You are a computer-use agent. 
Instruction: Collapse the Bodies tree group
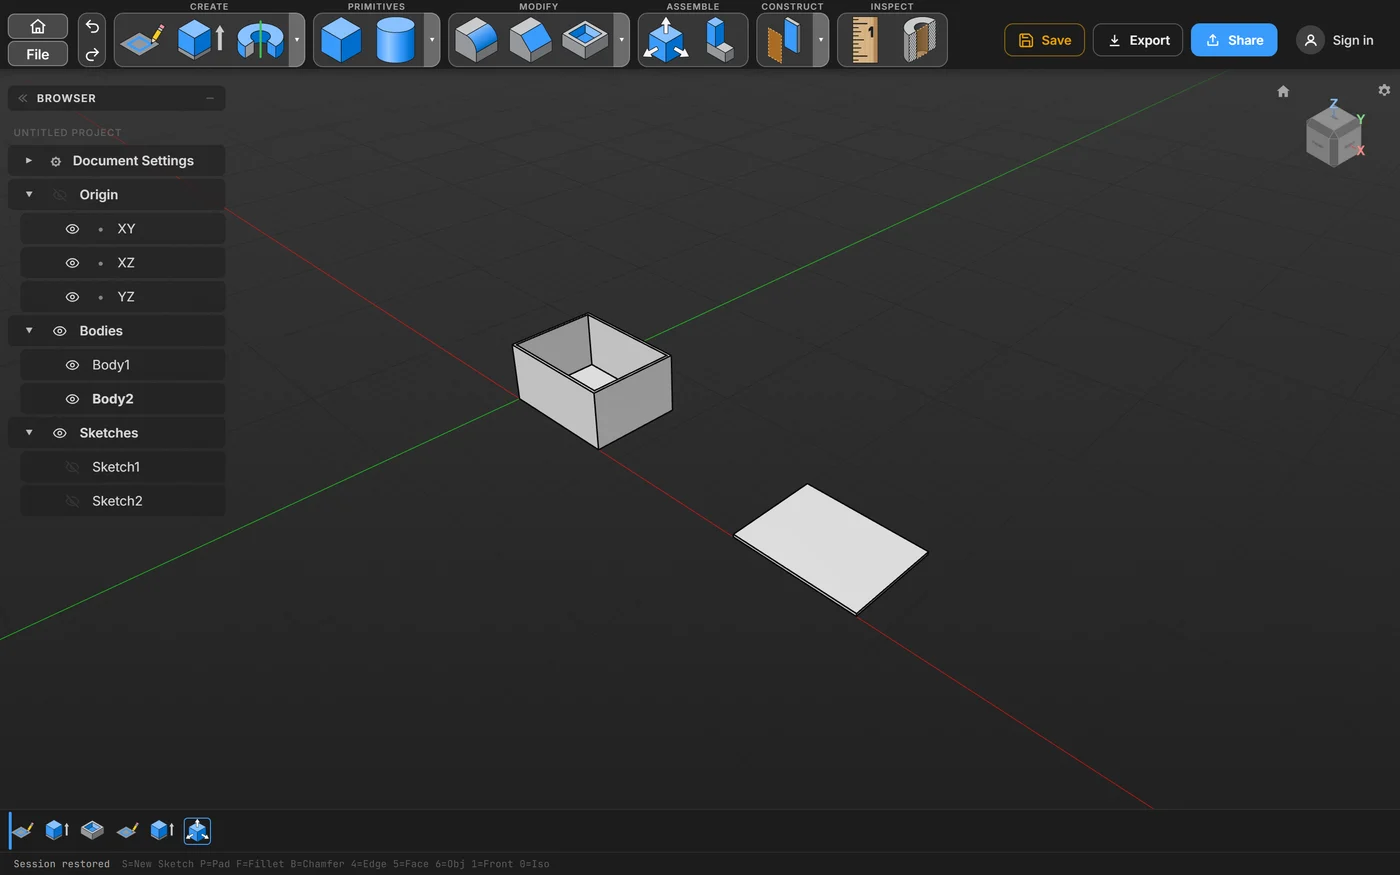click(29, 331)
